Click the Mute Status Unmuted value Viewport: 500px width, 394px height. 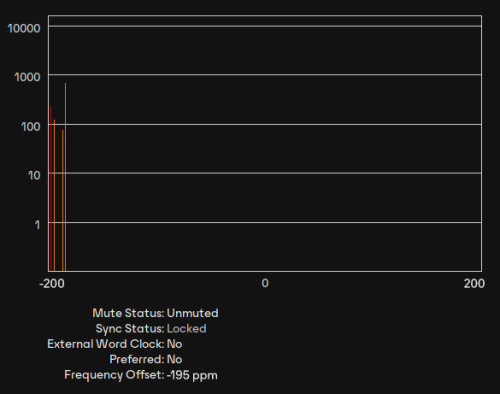[x=192, y=313]
